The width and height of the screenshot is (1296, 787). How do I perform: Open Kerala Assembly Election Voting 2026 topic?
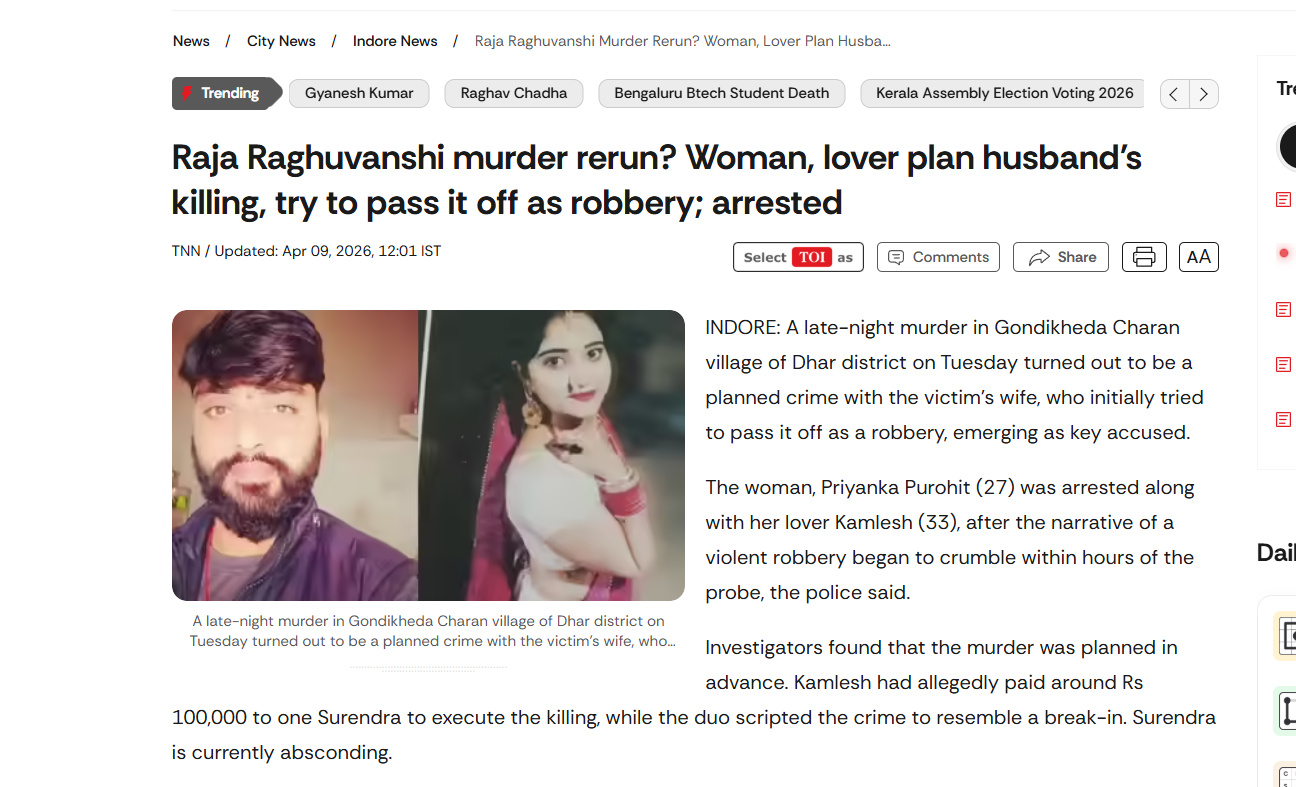point(1005,93)
